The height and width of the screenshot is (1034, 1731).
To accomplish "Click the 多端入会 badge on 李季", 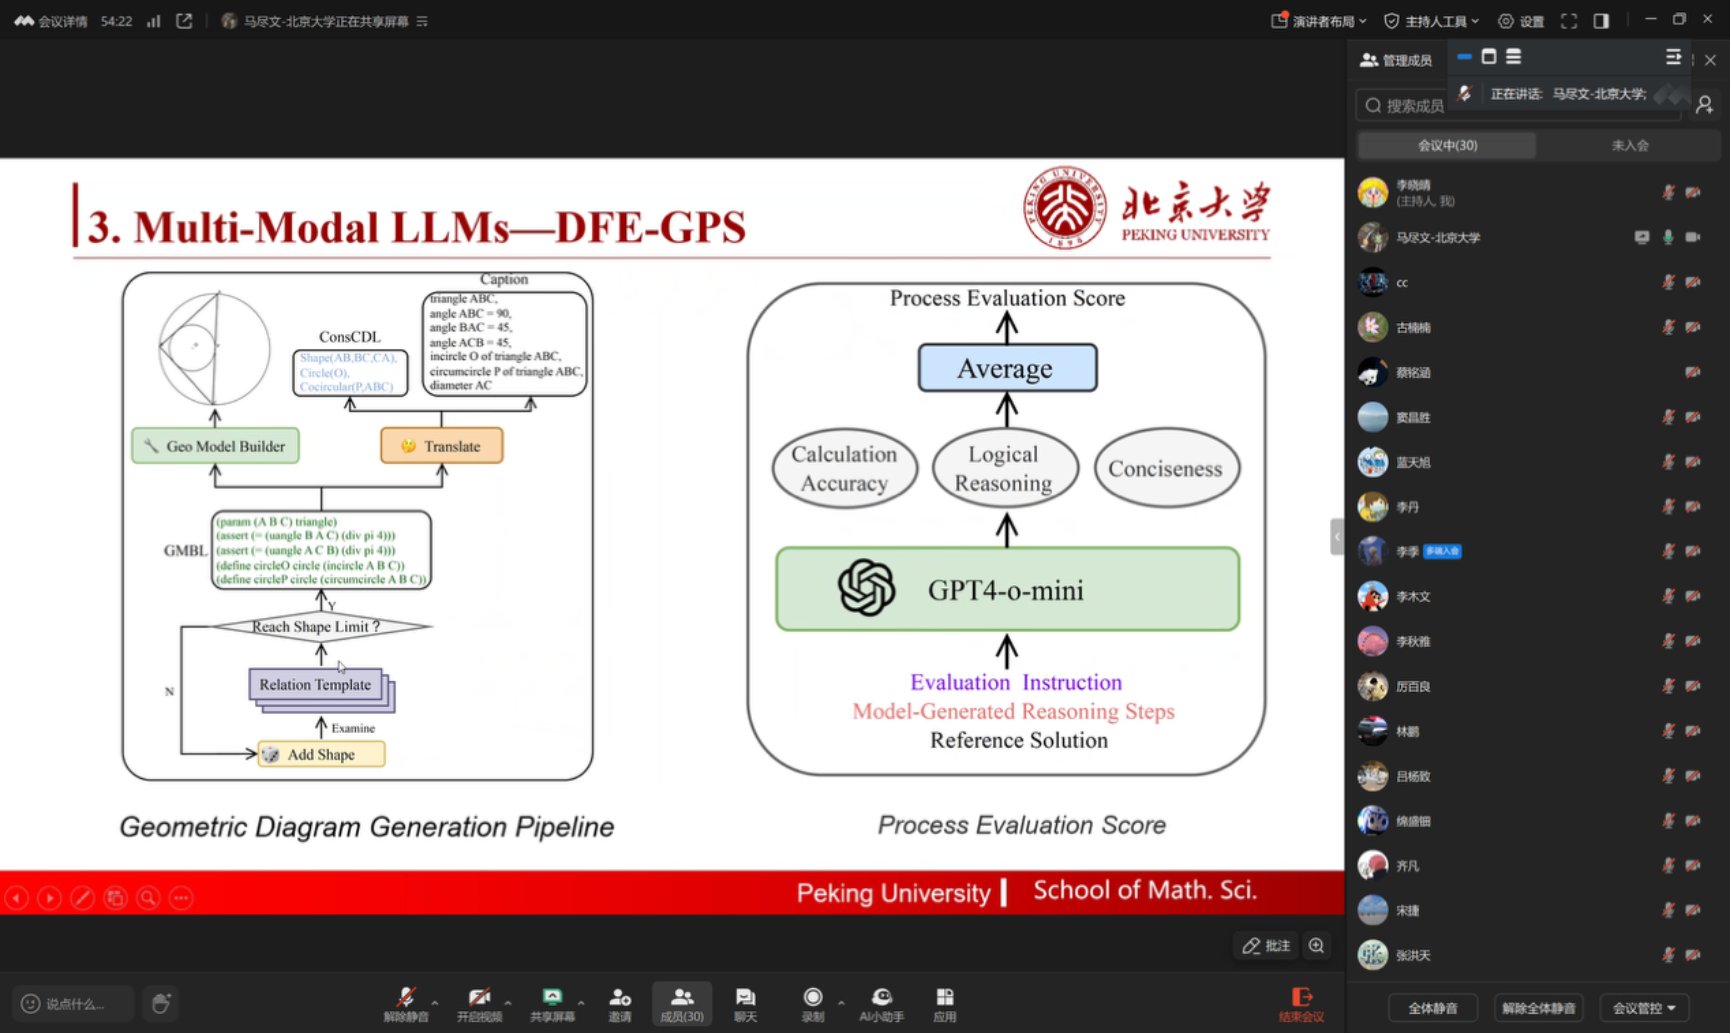I will pyautogui.click(x=1443, y=551).
